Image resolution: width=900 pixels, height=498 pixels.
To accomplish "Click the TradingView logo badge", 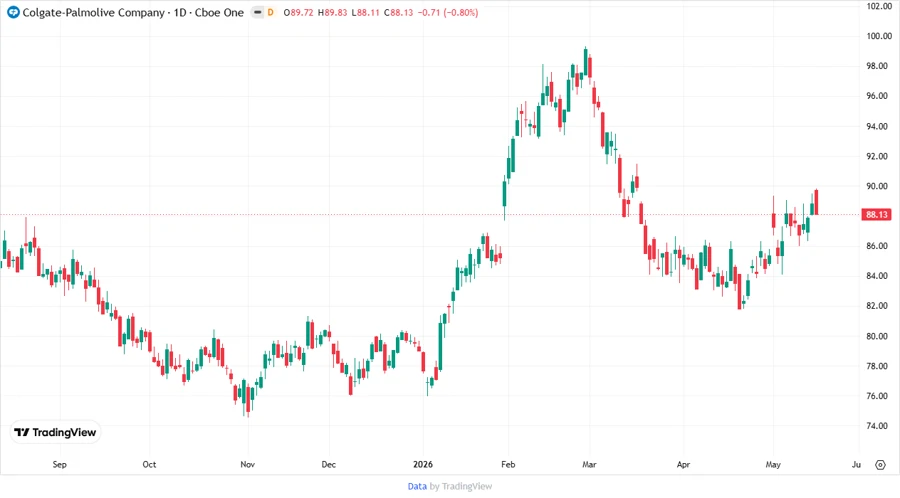I will point(55,433).
